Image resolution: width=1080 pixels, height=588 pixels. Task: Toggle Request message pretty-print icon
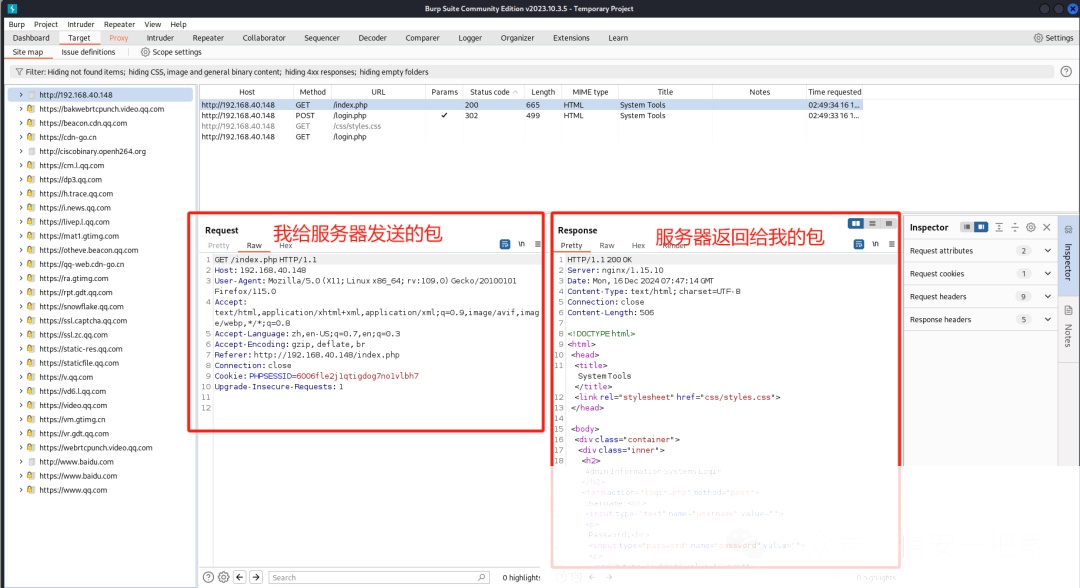pos(505,244)
